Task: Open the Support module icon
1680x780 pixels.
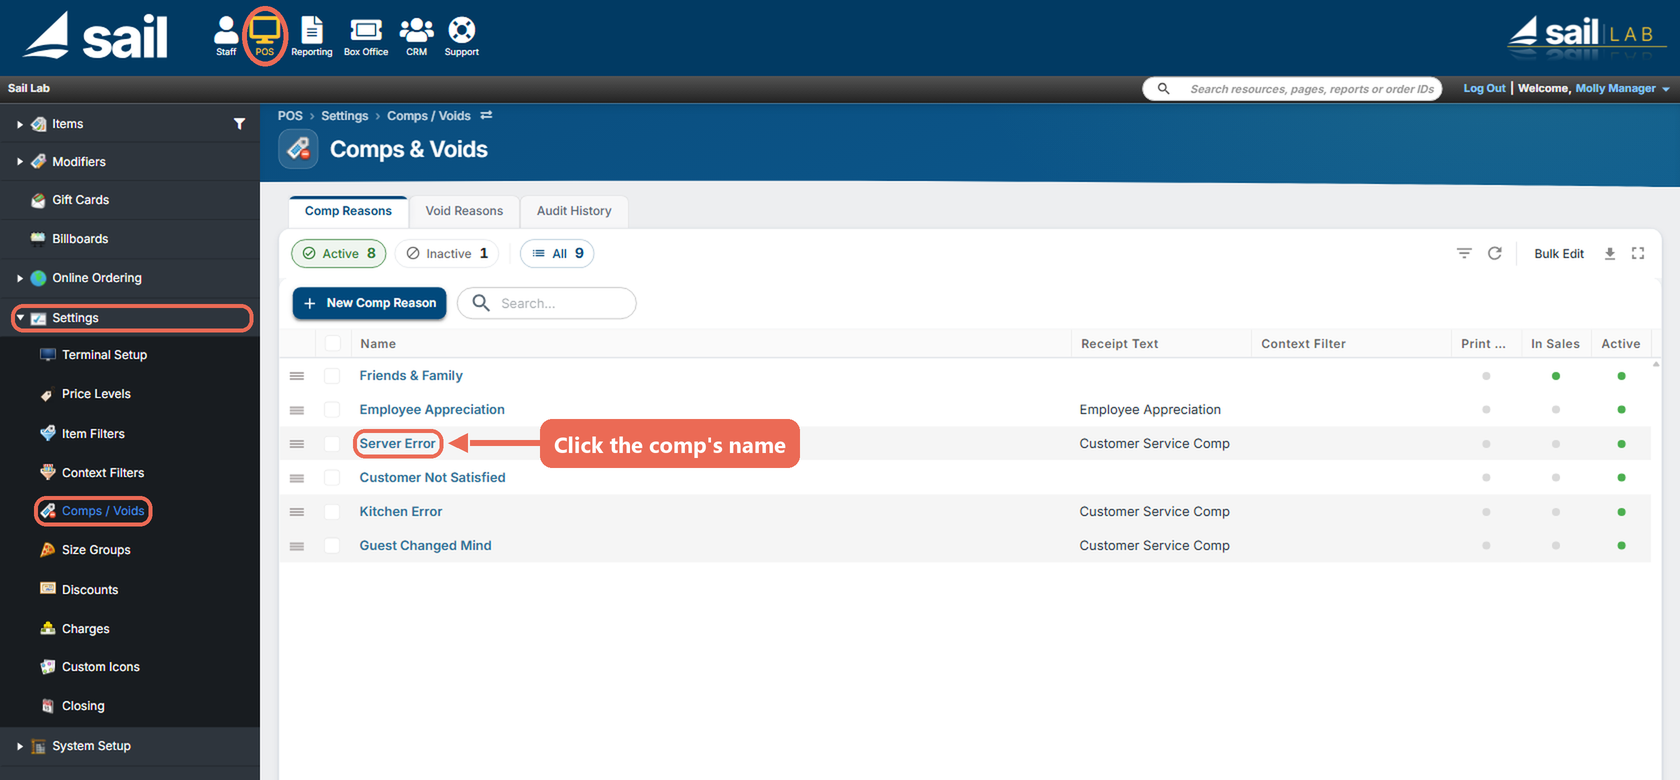Action: point(461,36)
